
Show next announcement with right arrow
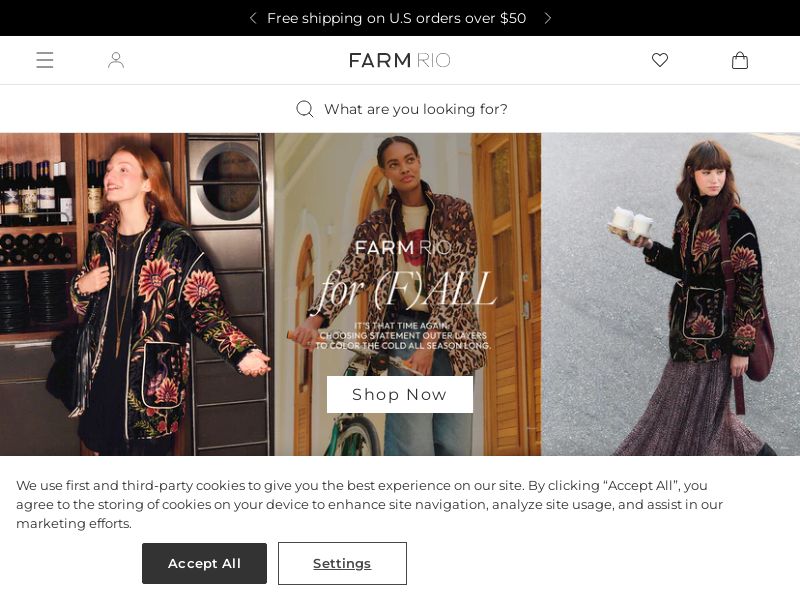click(547, 18)
